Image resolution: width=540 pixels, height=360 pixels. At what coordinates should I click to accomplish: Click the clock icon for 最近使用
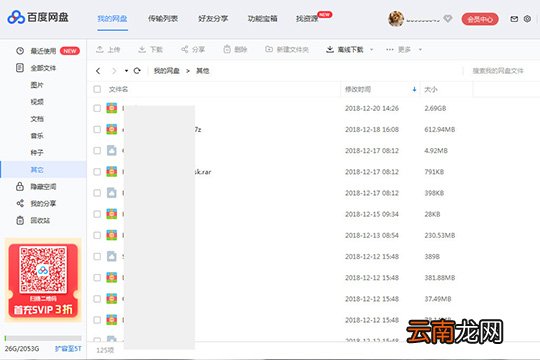pyautogui.click(x=20, y=51)
